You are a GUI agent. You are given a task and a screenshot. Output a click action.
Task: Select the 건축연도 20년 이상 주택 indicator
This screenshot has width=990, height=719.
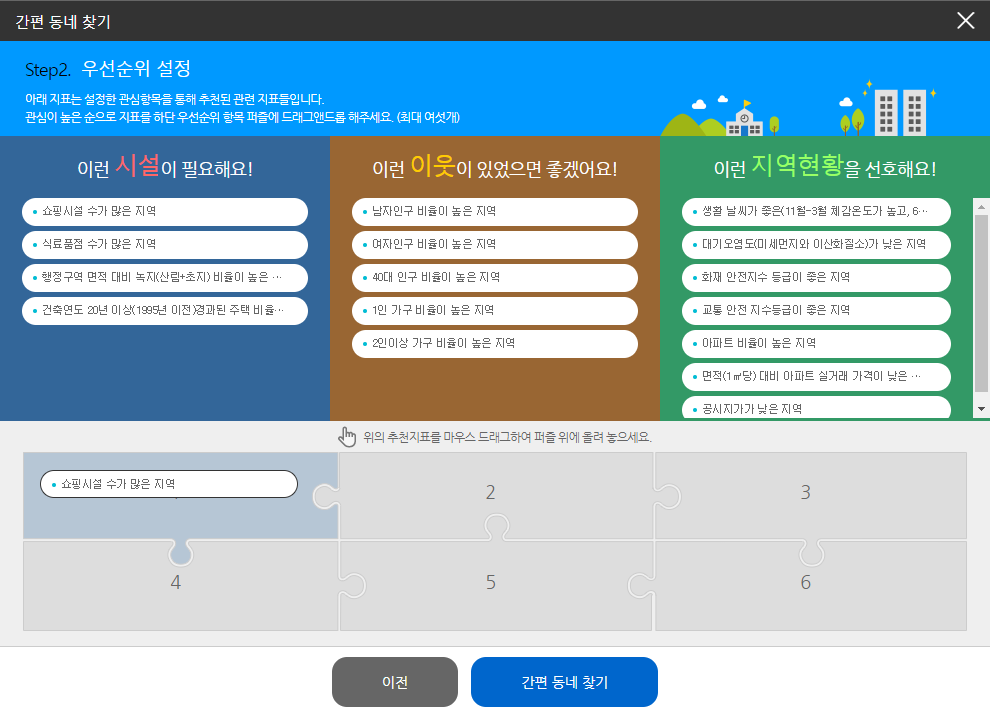point(163,311)
